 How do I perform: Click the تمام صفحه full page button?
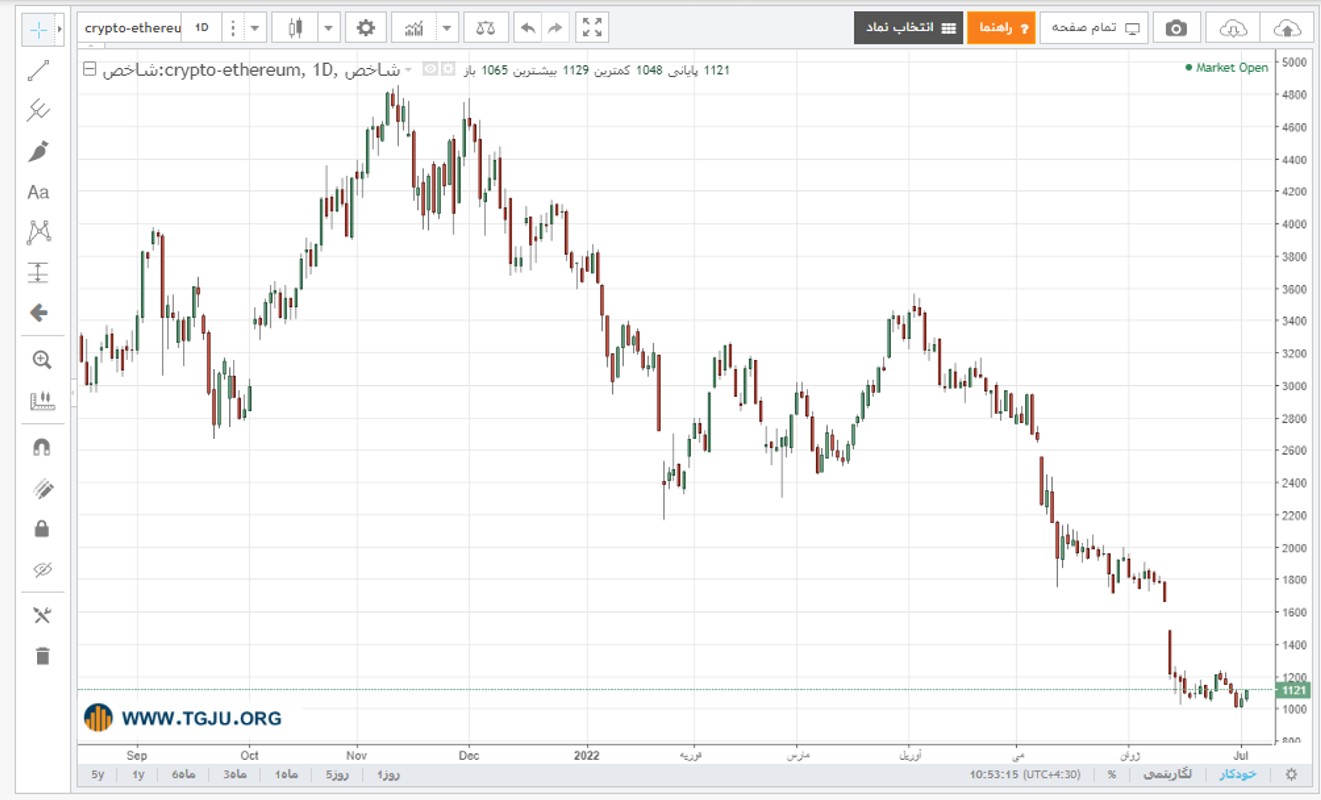click(x=1094, y=28)
